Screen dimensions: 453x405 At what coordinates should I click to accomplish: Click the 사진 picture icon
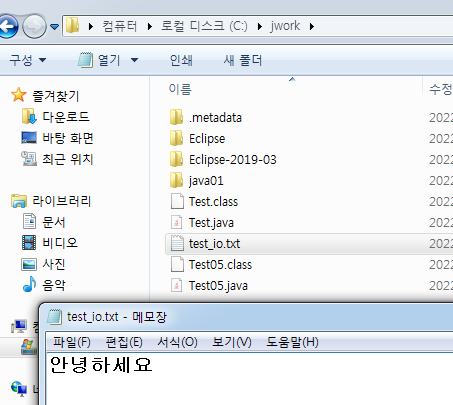[x=29, y=264]
